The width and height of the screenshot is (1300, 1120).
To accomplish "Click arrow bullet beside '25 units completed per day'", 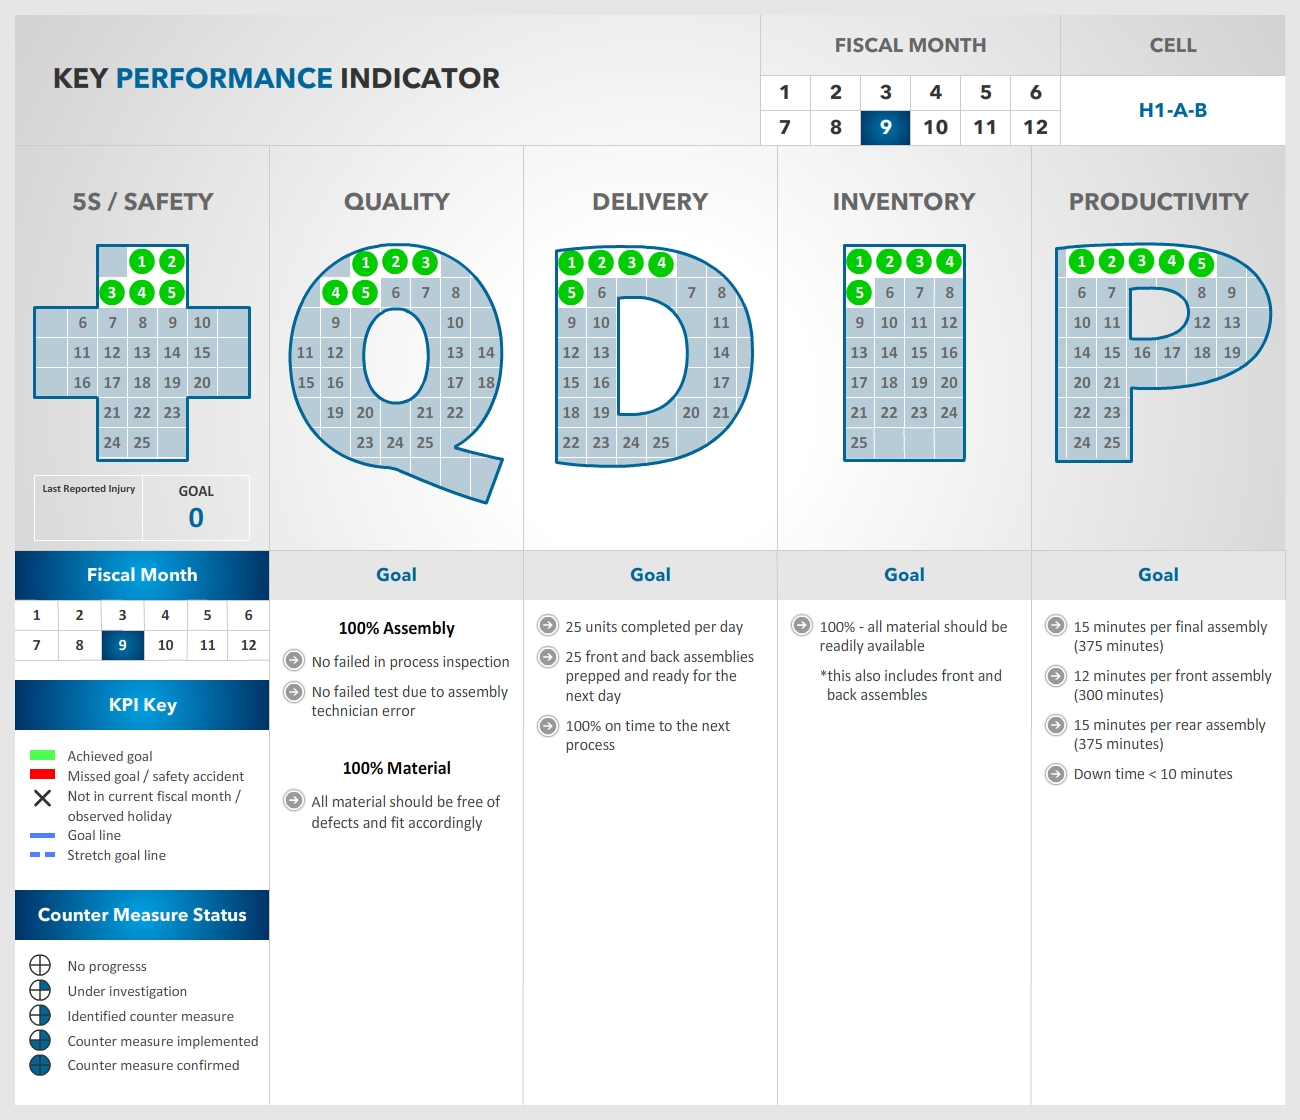I will point(548,626).
